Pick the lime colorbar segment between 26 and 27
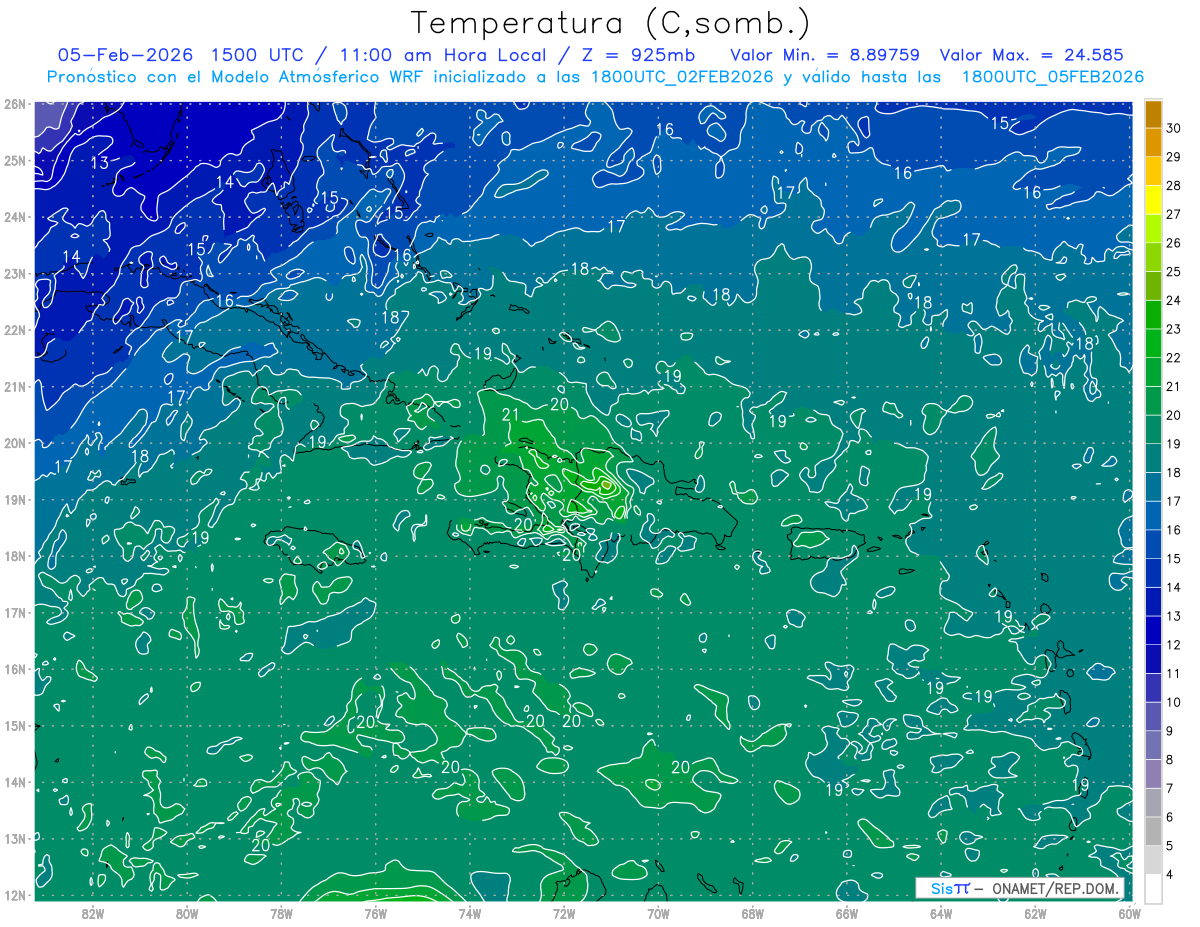This screenshot has height=927, width=1200. point(1153,229)
